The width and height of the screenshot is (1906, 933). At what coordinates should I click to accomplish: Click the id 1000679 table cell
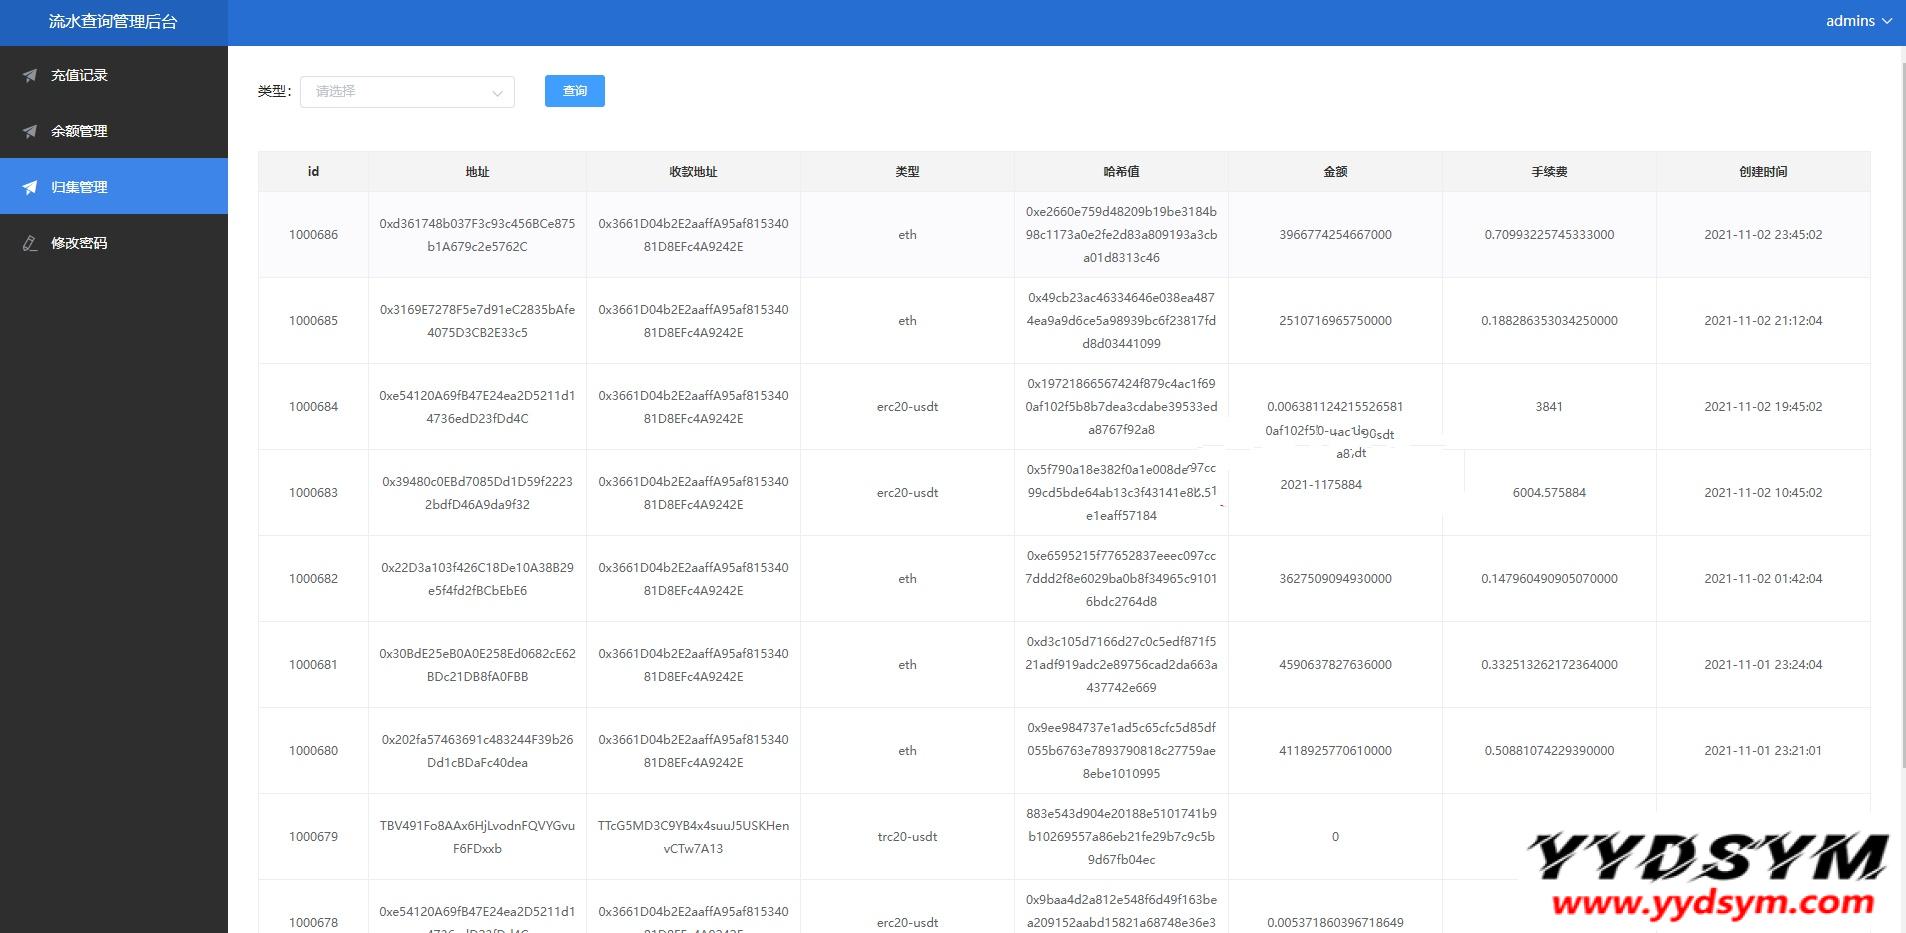coord(313,837)
